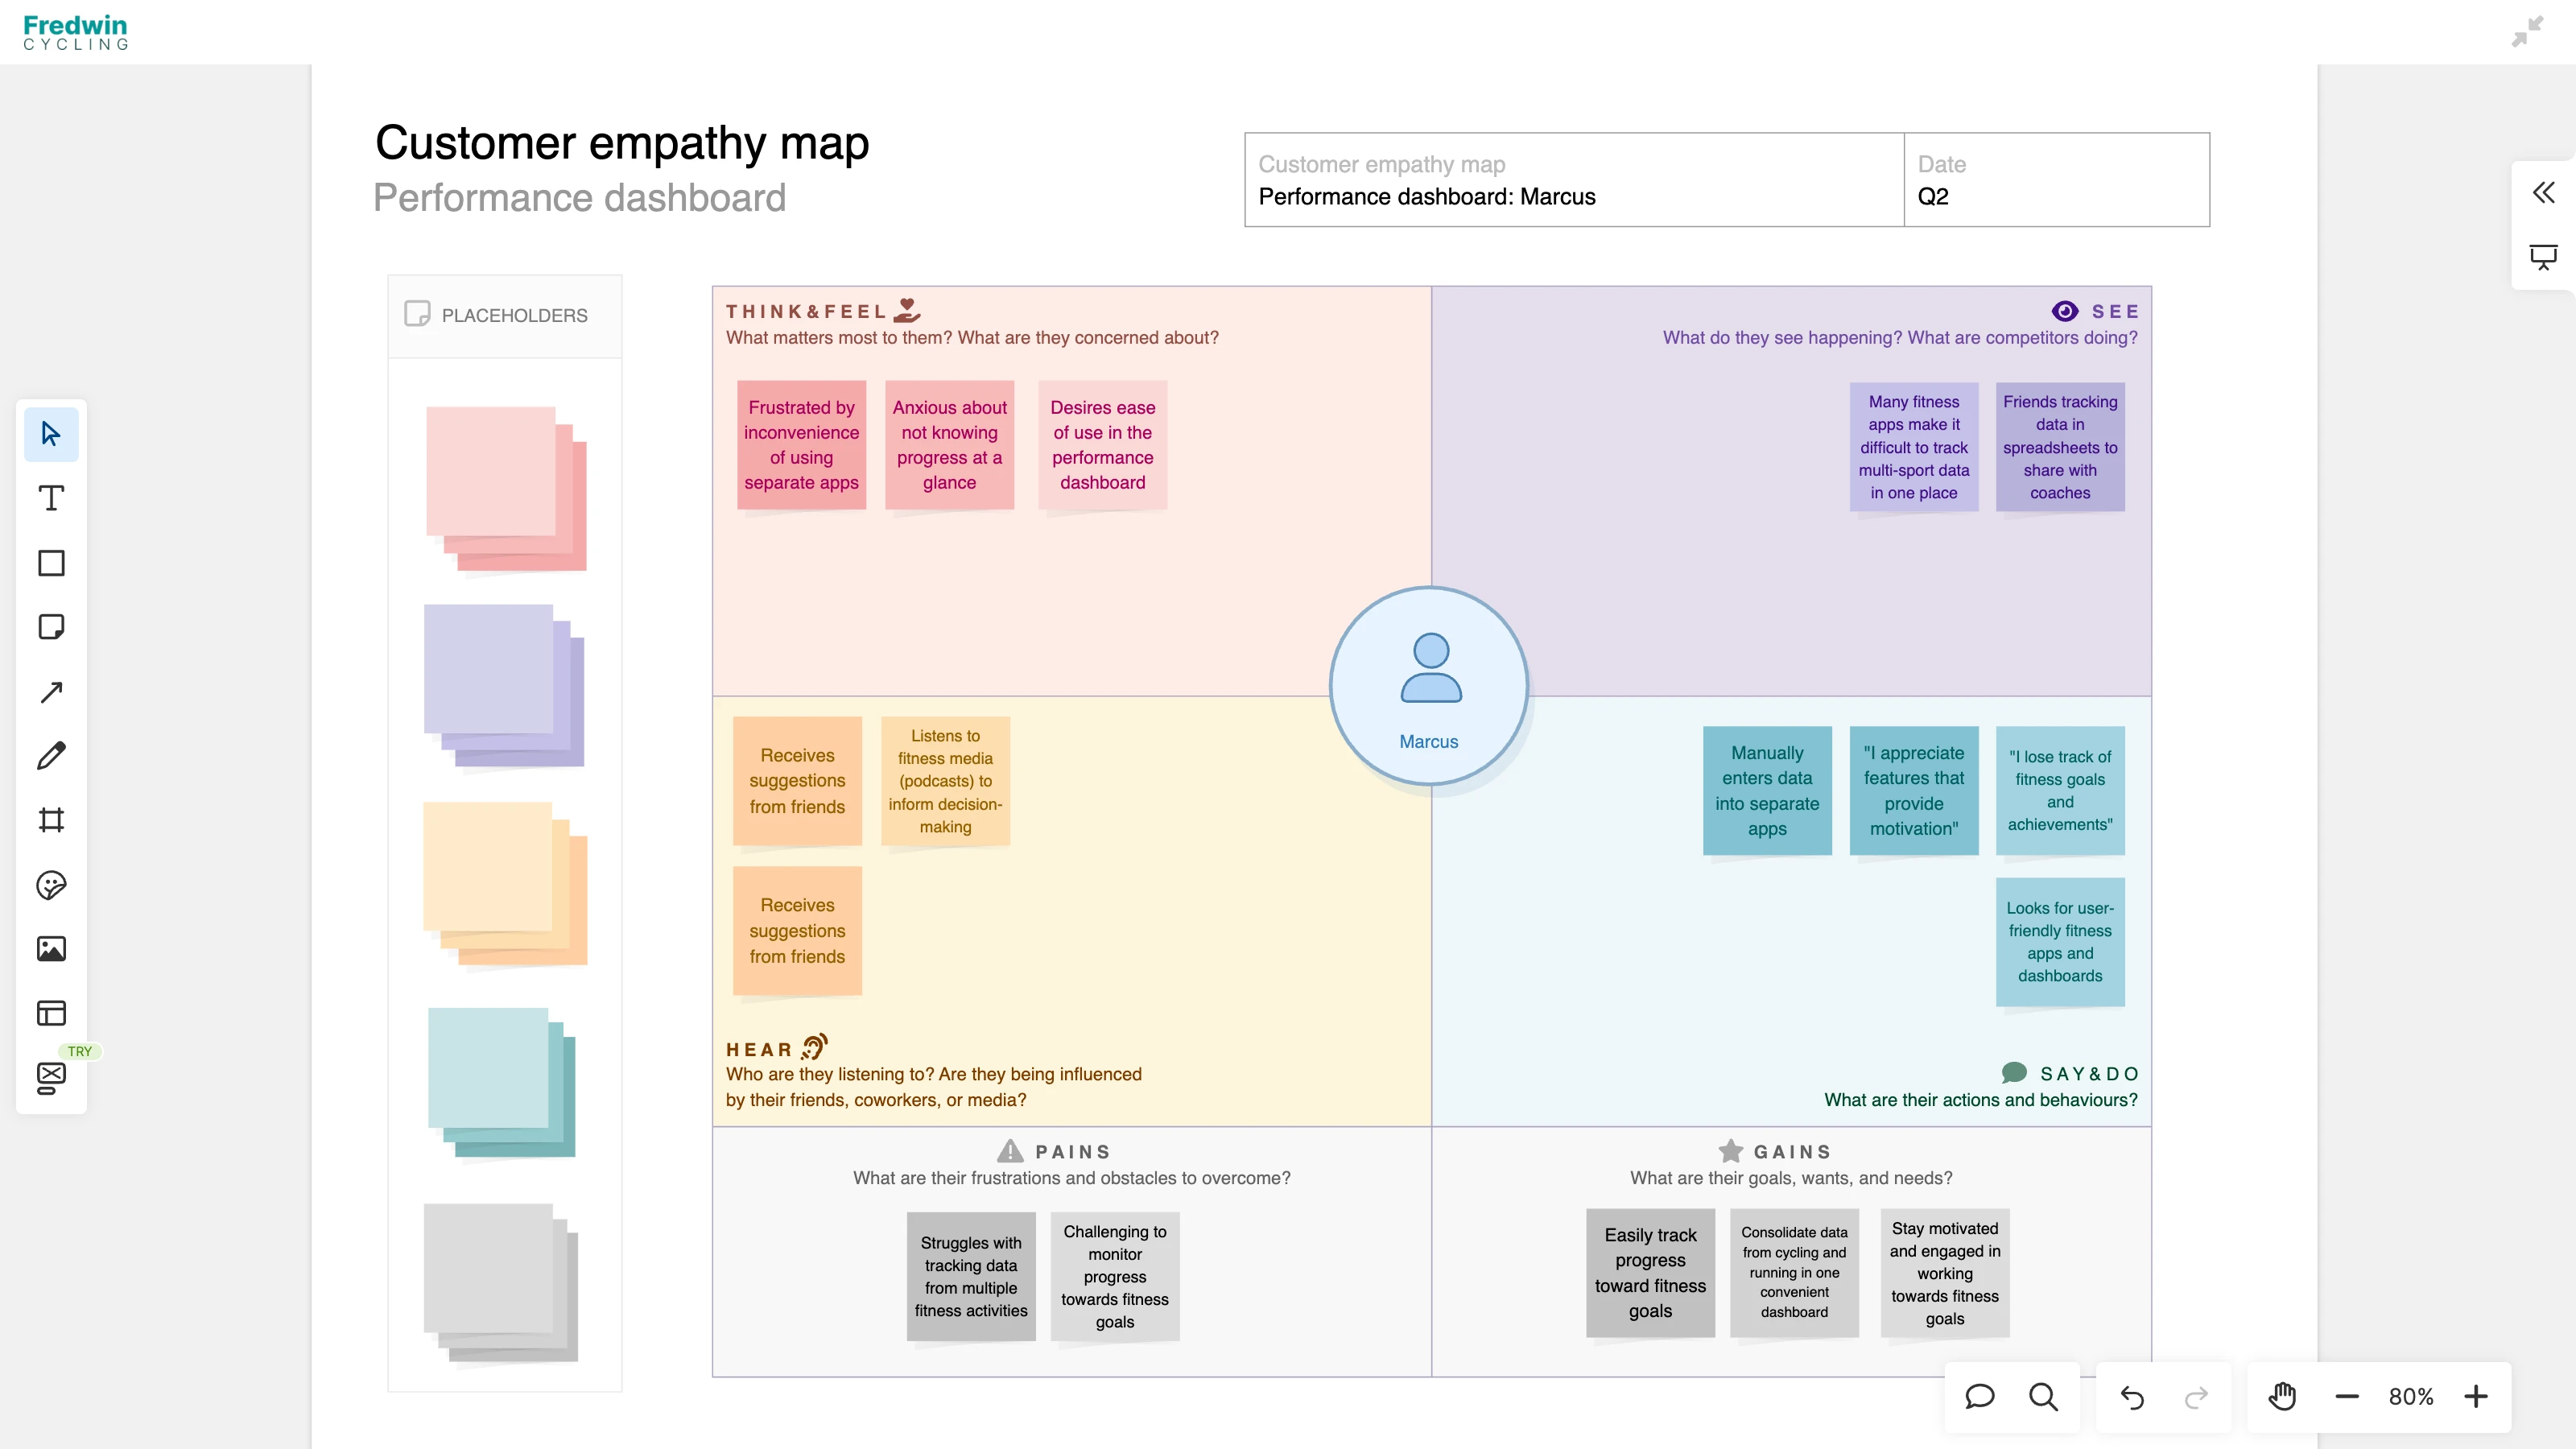Screen dimensions: 2576x1449
Task: Select the Arrow connector tool
Action: click(51, 692)
